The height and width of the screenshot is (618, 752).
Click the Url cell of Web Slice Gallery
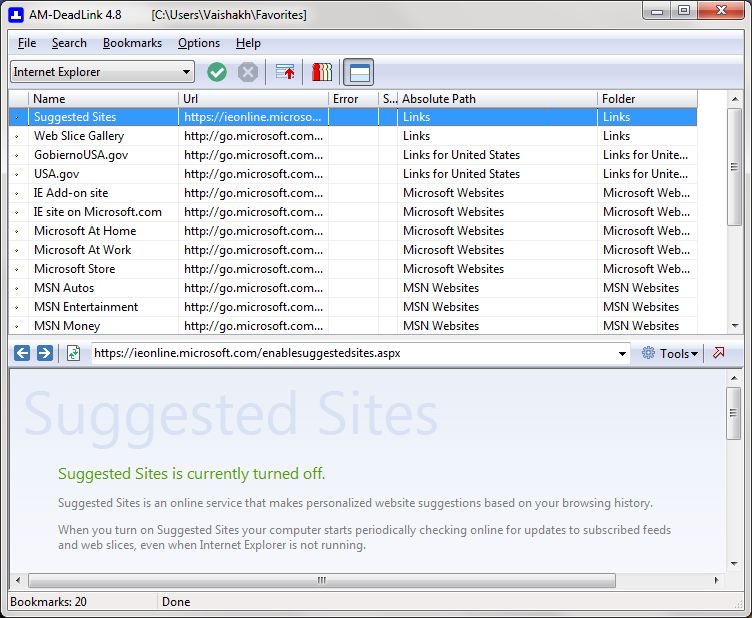coord(253,136)
